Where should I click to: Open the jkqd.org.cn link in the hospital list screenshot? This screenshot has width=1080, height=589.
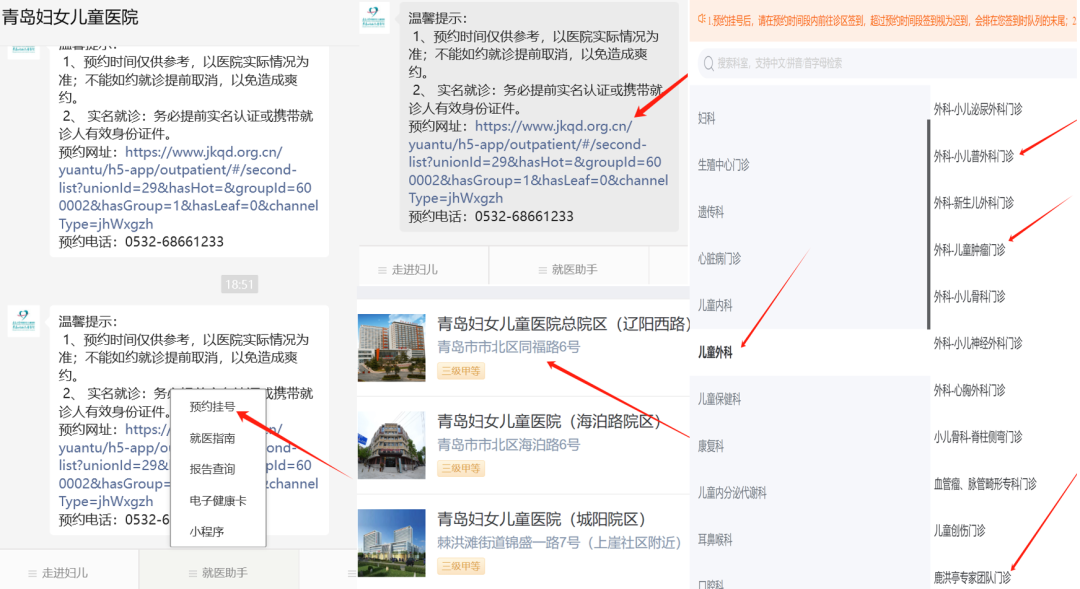538,162
